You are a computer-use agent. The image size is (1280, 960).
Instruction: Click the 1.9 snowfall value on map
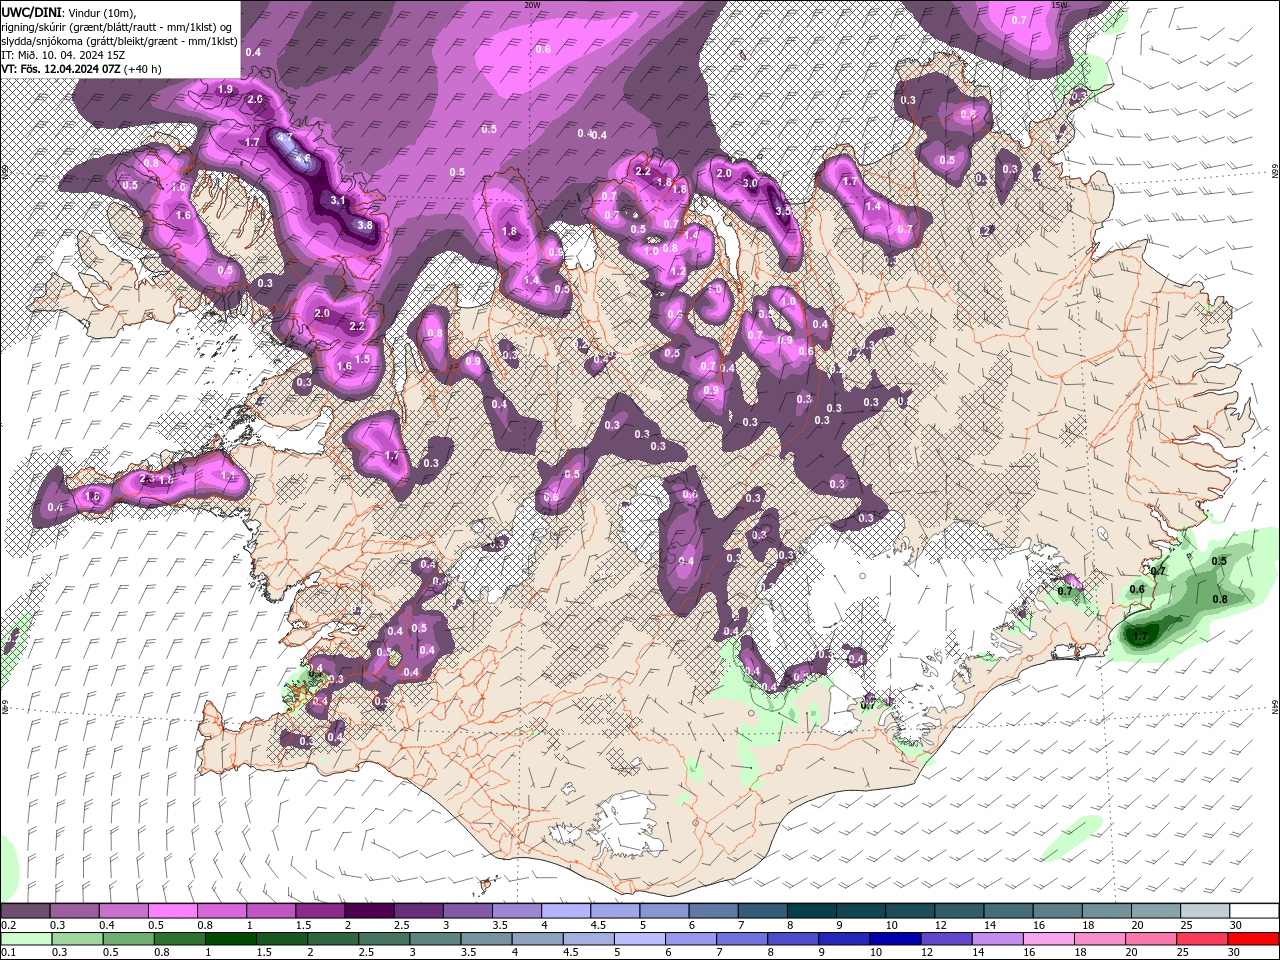click(225, 89)
